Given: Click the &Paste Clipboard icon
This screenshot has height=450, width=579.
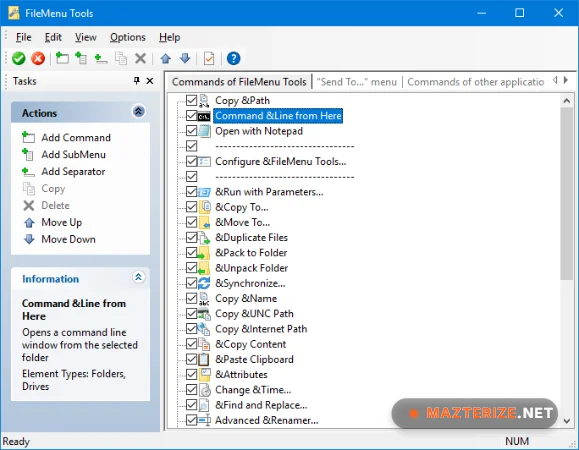Looking at the screenshot, I should tap(204, 359).
